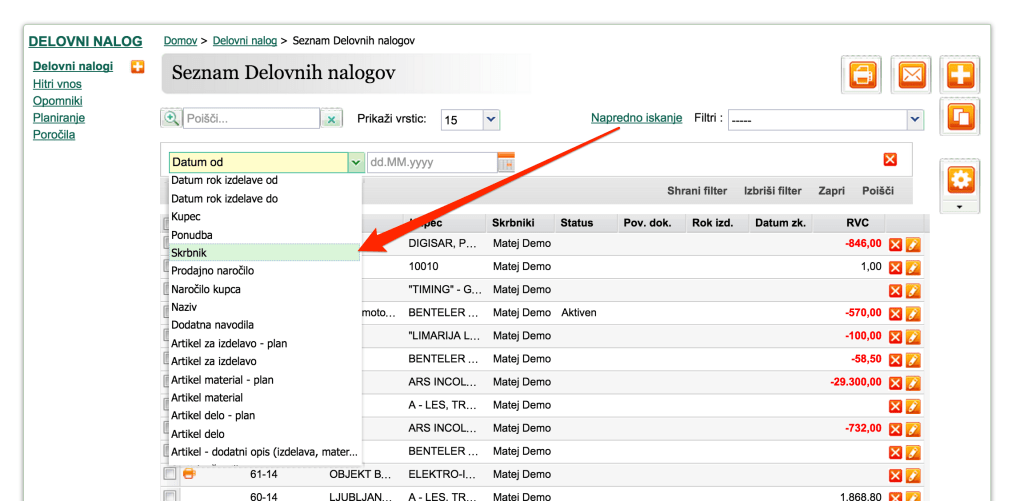Clear the search field with the x icon
The width and height of the screenshot is (1024, 501).
tap(332, 119)
